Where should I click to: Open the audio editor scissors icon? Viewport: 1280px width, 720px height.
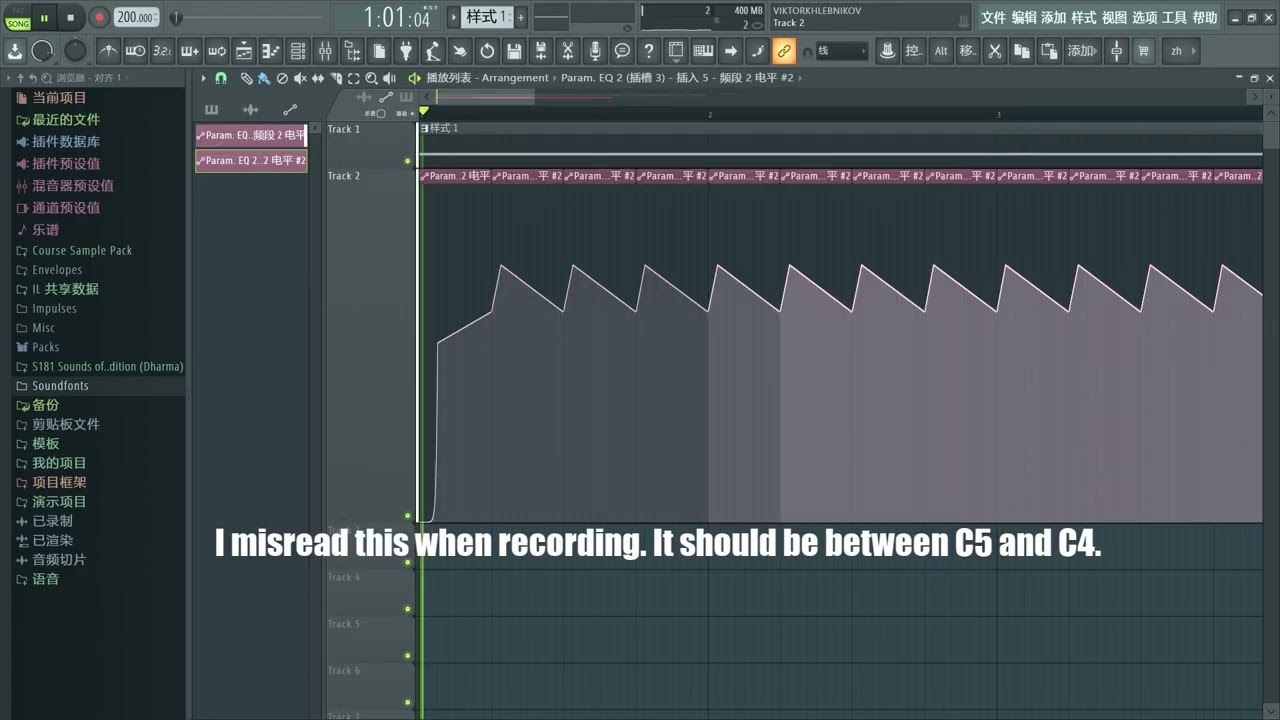click(x=568, y=51)
